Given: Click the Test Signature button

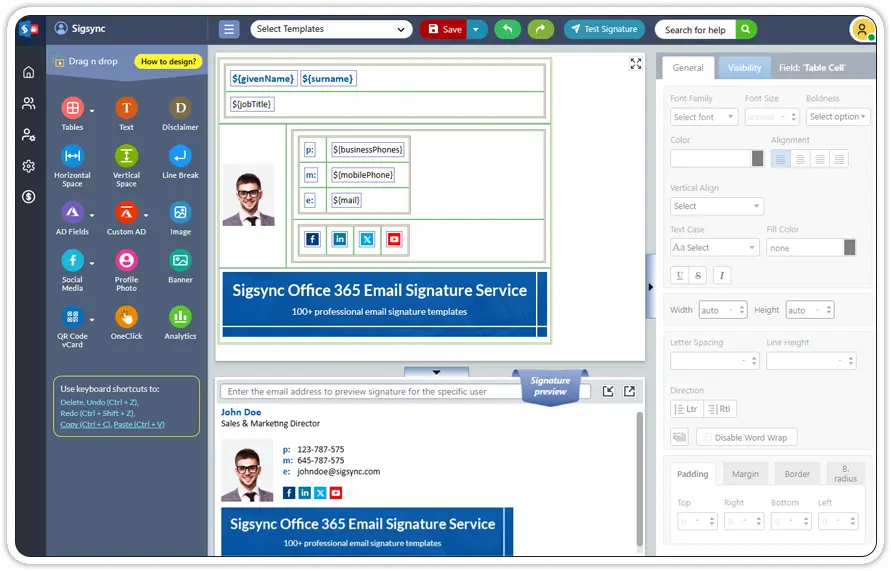Looking at the screenshot, I should (604, 29).
